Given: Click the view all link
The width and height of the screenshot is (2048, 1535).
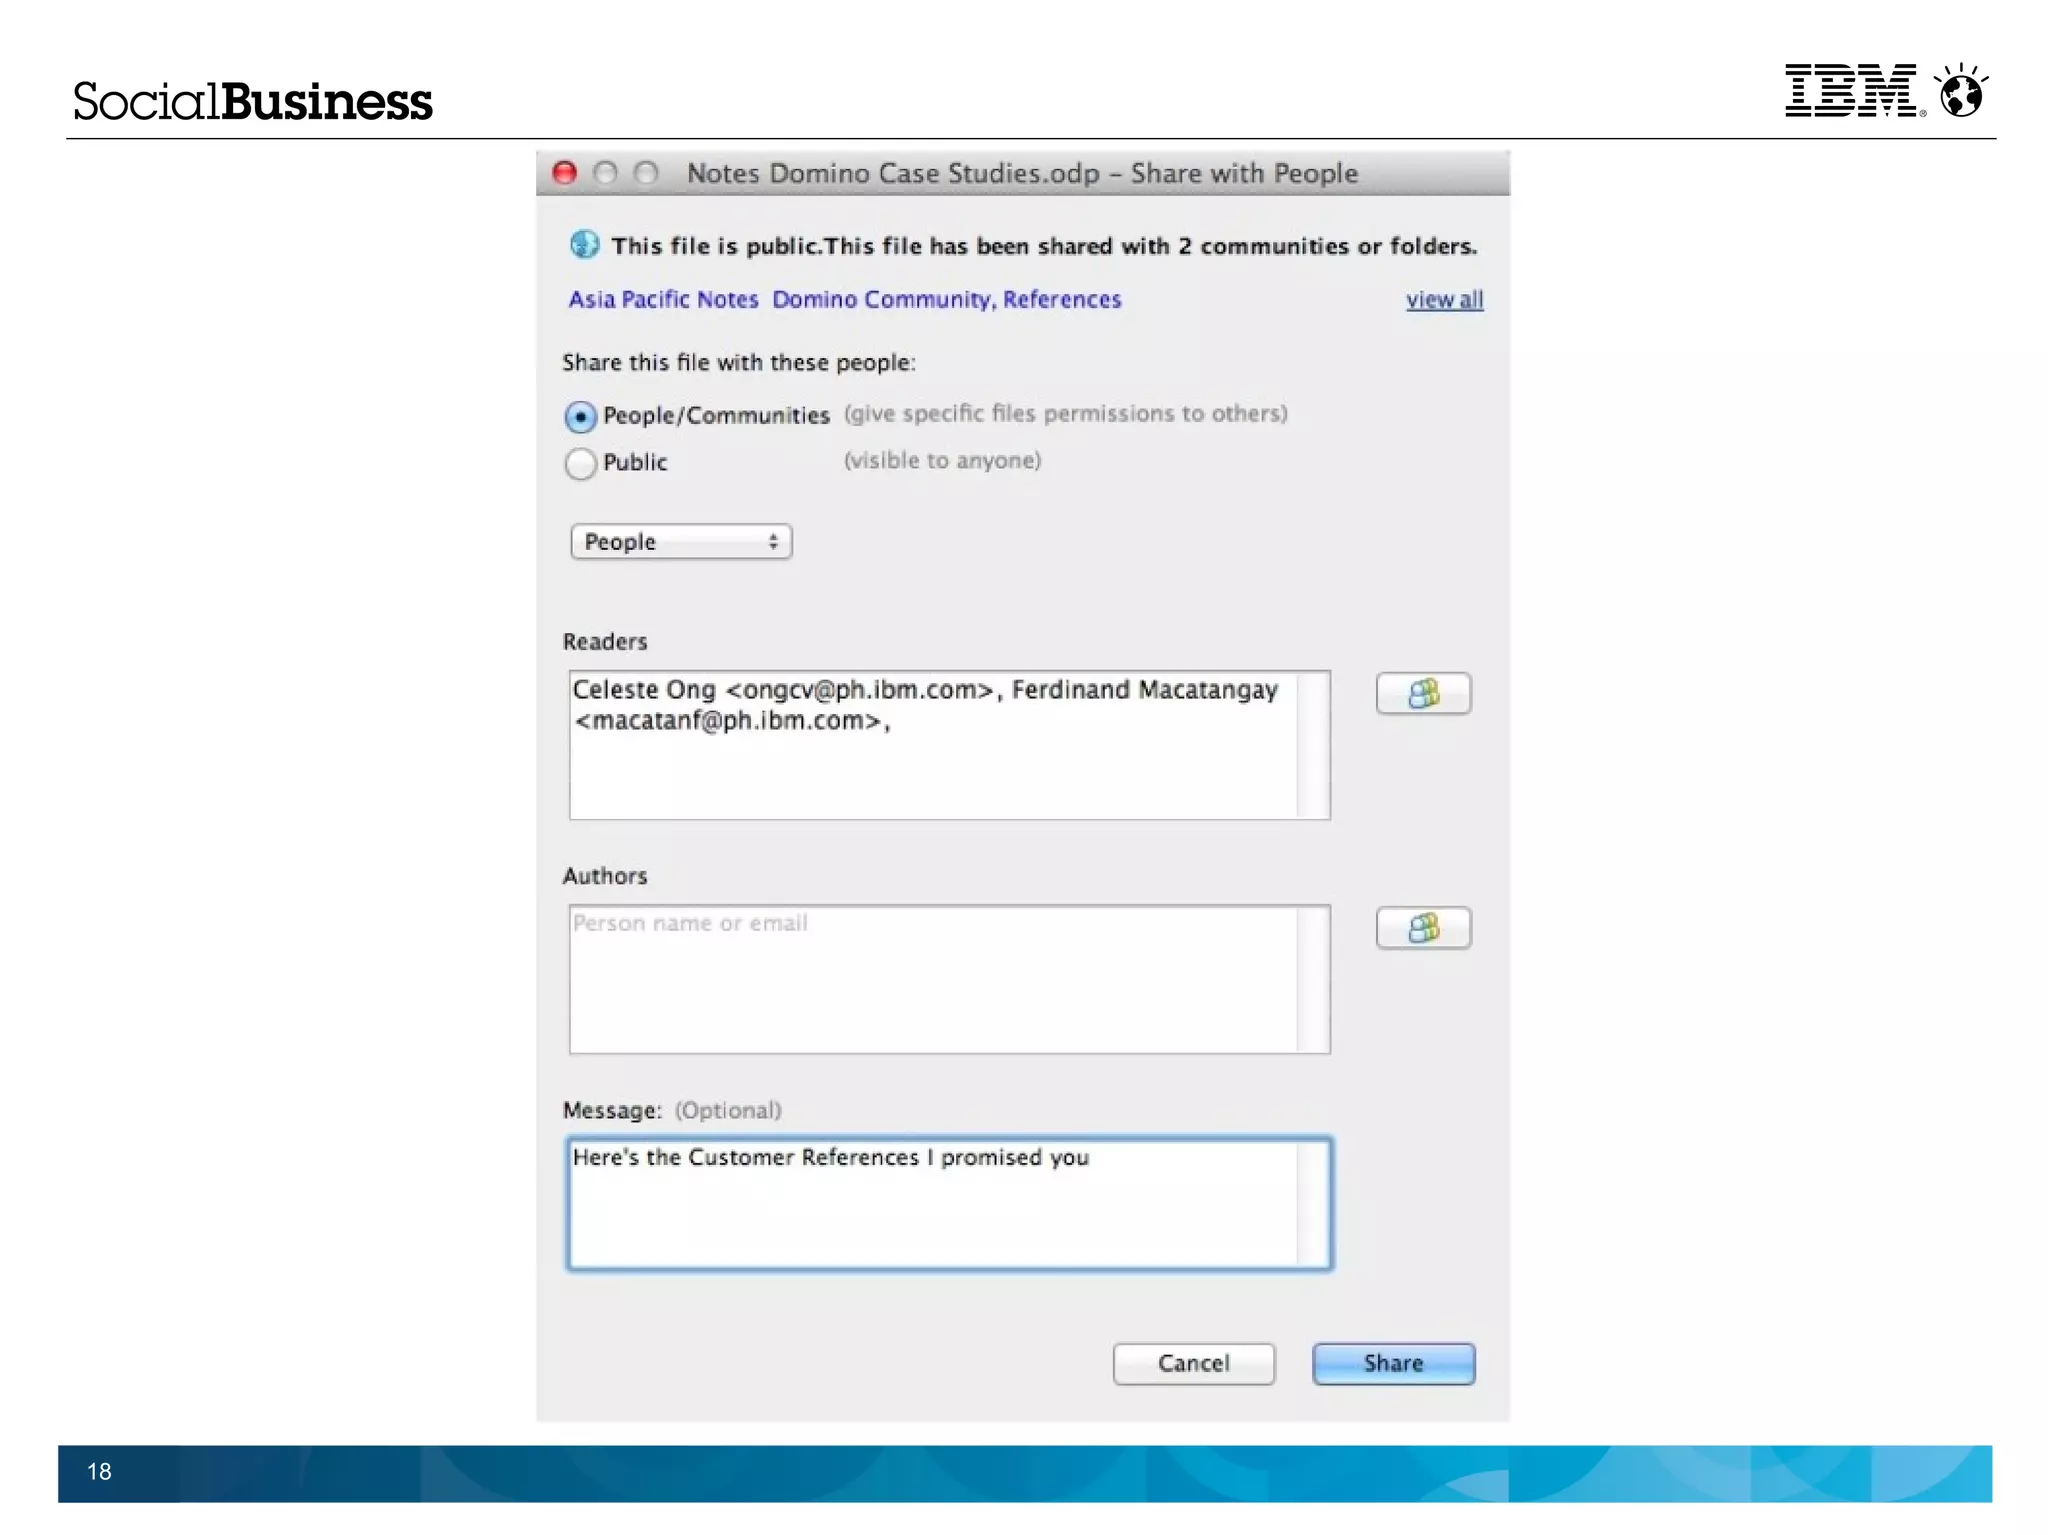Looking at the screenshot, I should point(1443,300).
